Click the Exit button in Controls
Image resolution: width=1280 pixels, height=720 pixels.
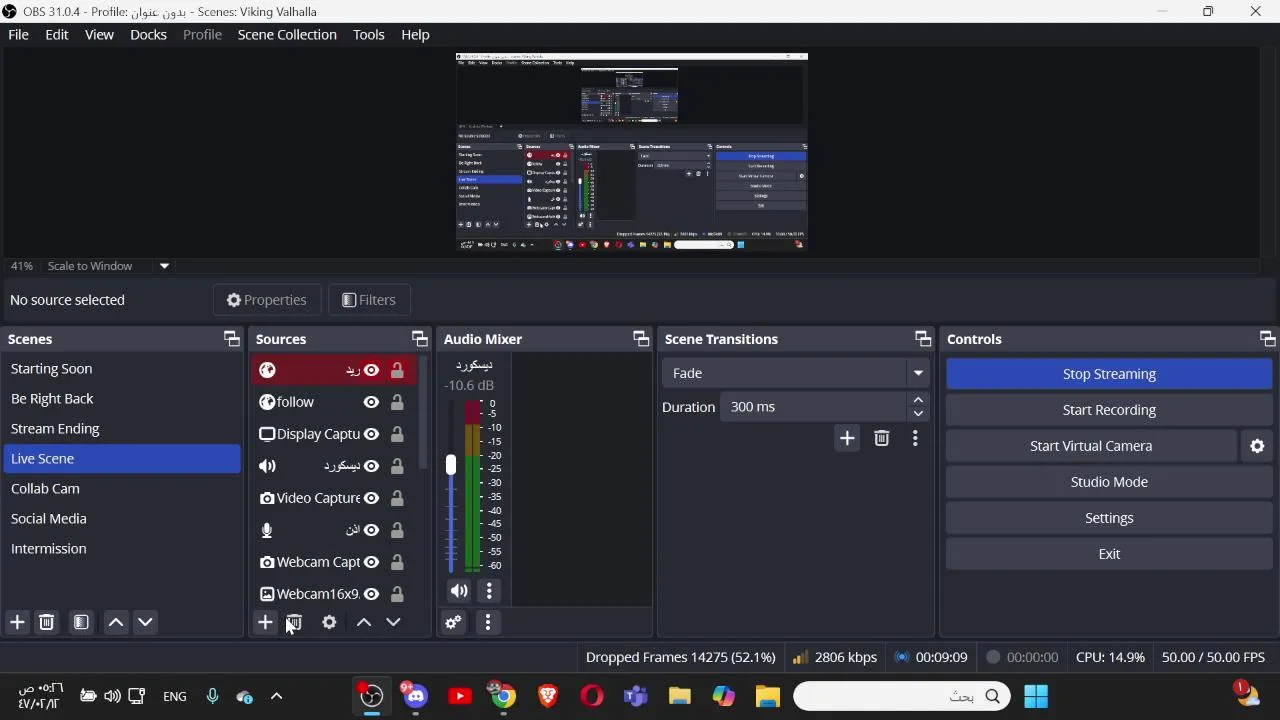[x=1109, y=554]
